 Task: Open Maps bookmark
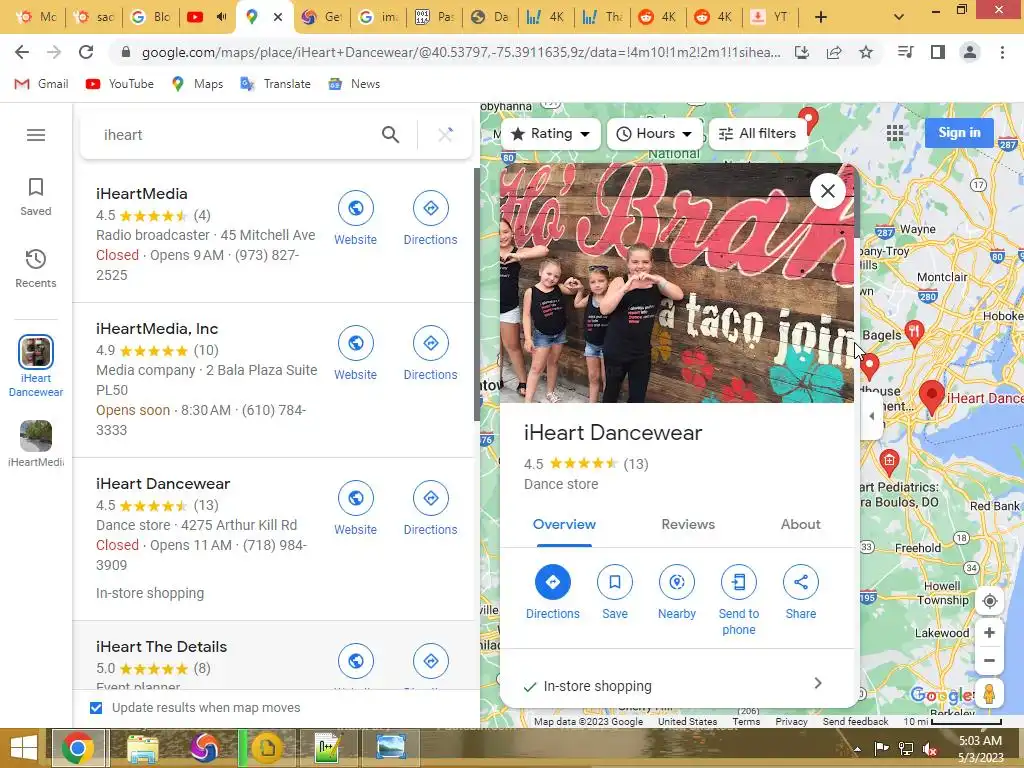(x=197, y=84)
